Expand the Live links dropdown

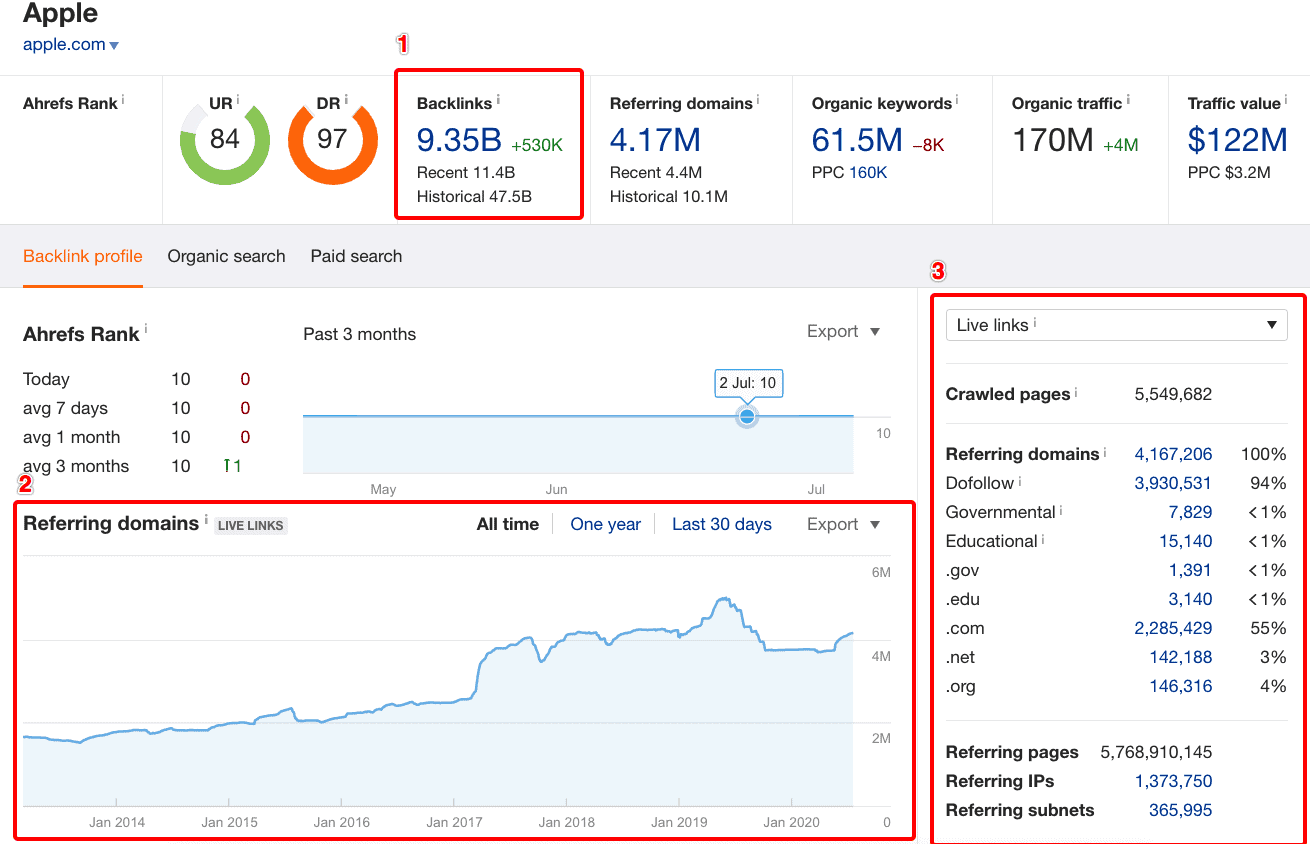pyautogui.click(x=1116, y=325)
